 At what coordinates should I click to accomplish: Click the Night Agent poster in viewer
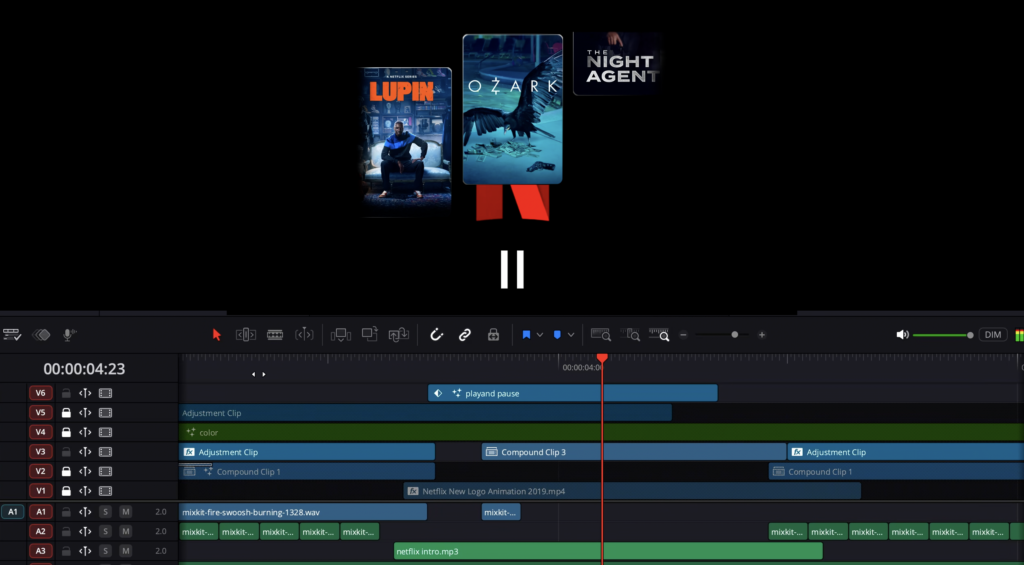click(618, 63)
